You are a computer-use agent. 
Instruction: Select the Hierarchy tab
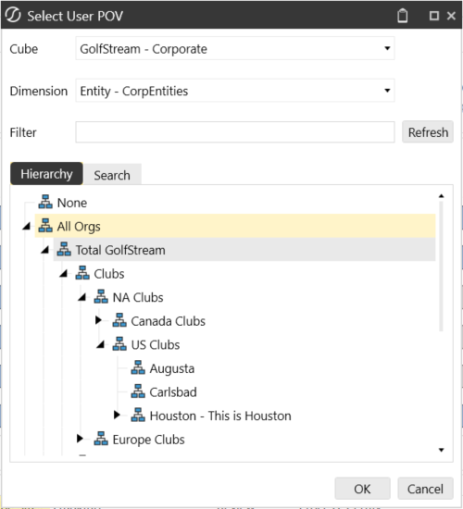point(47,174)
